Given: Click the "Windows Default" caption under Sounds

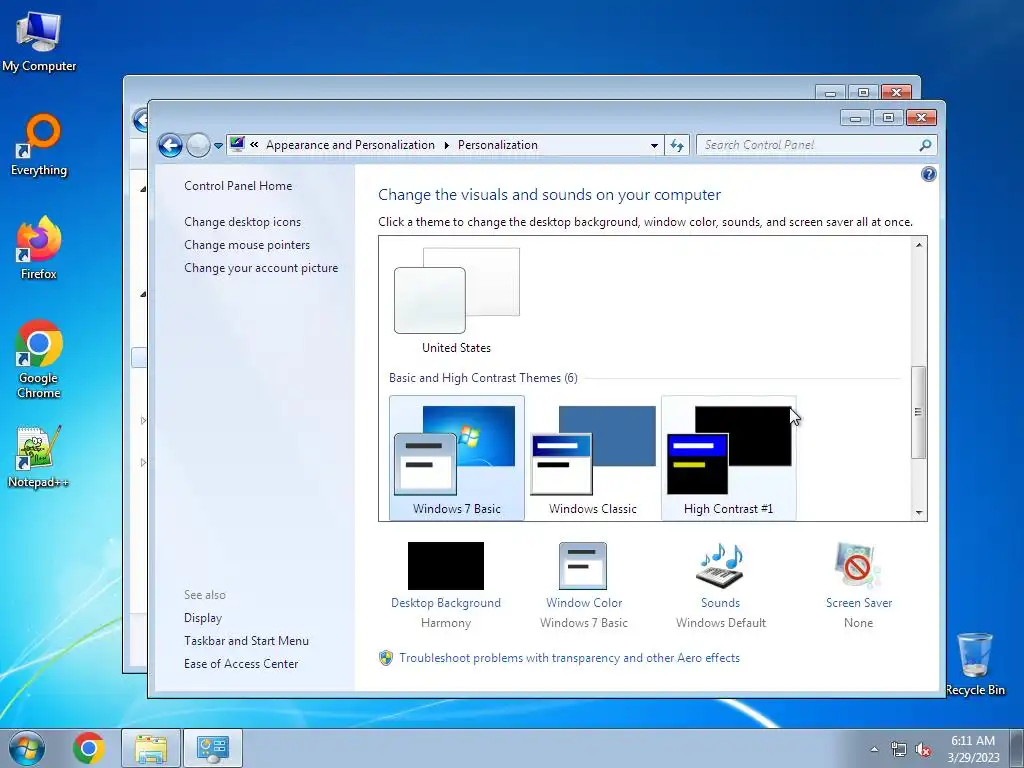Looking at the screenshot, I should (x=720, y=623).
